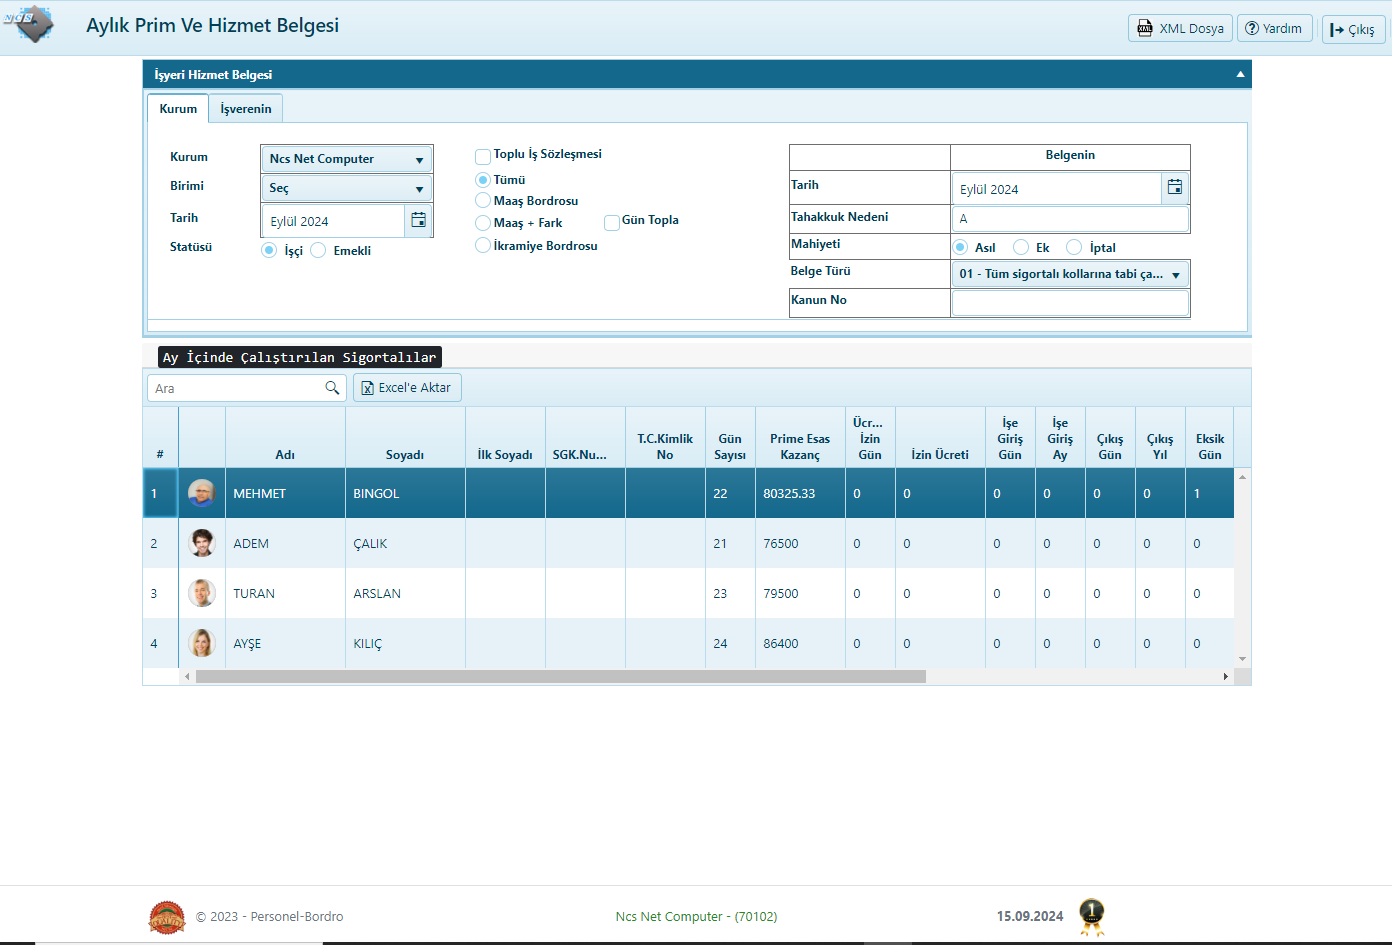The width and height of the screenshot is (1392, 945).
Task: Select the Maaş + Fark radio option
Action: pyautogui.click(x=483, y=223)
